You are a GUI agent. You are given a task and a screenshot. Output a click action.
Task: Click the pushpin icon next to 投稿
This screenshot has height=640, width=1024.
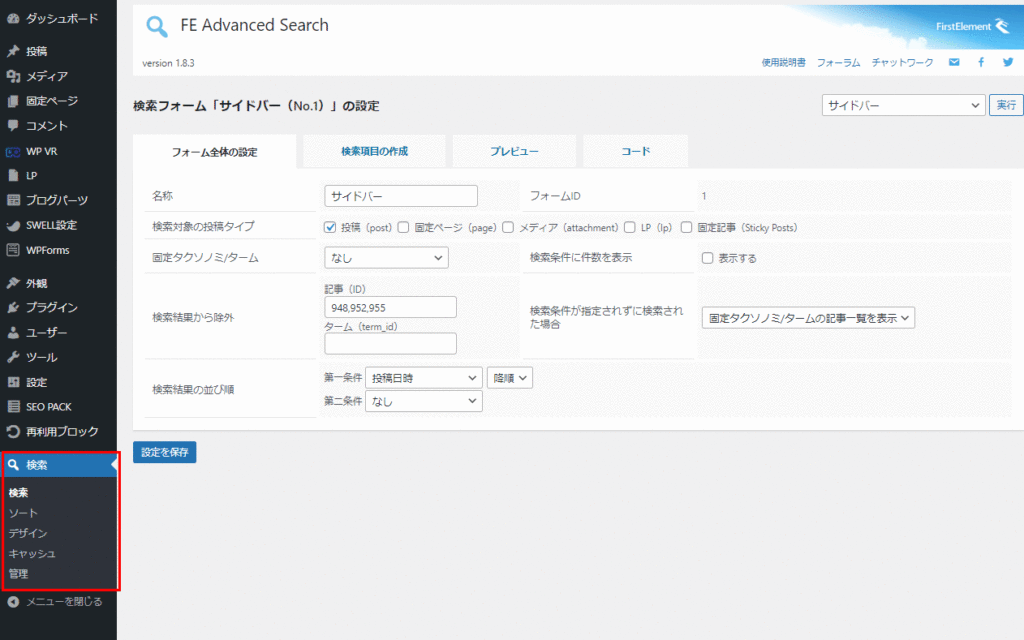[x=13, y=51]
